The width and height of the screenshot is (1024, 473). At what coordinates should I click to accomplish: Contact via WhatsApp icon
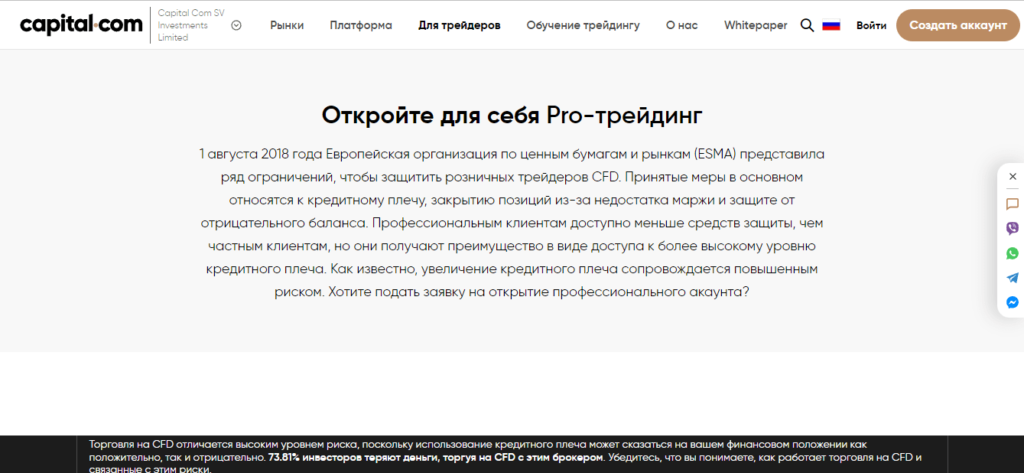pos(1012,253)
